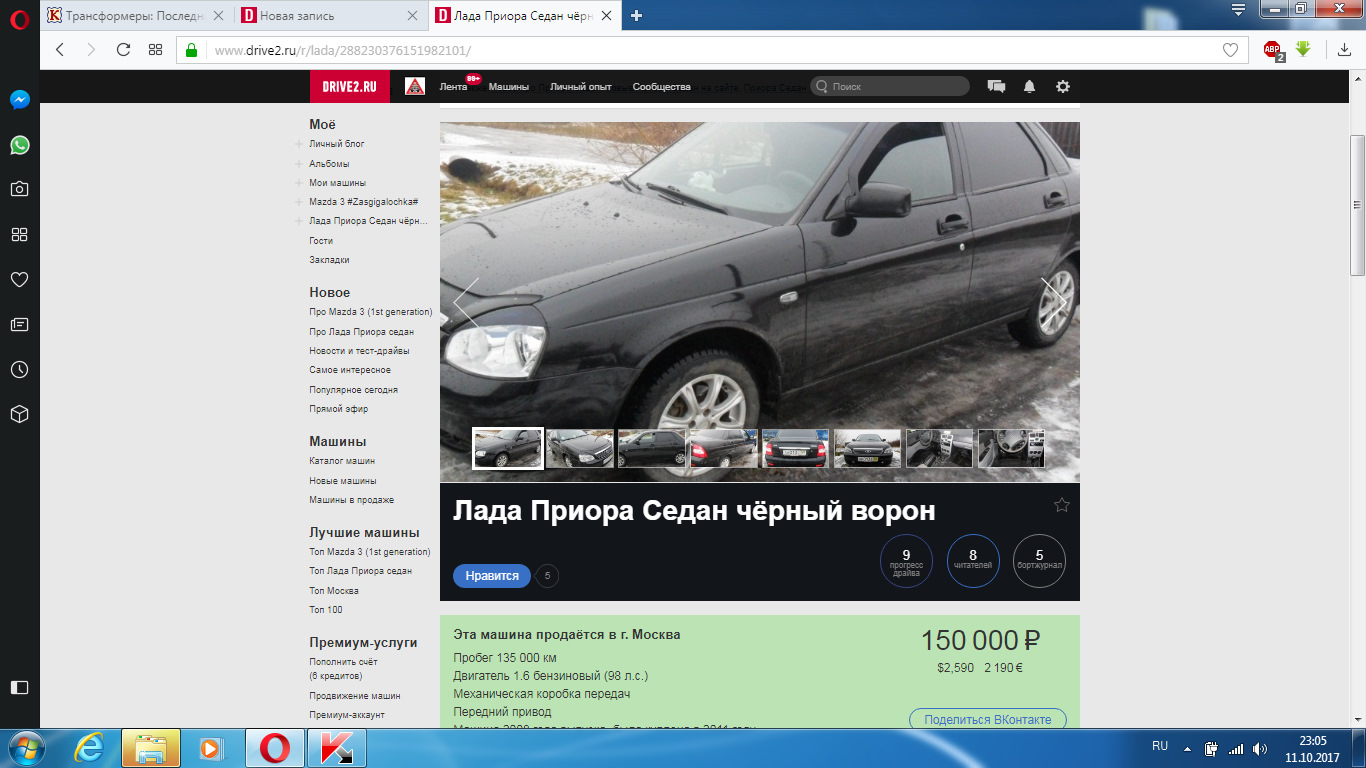Open Пополнить счёт link
Image resolution: width=1366 pixels, height=768 pixels.
tap(343, 662)
